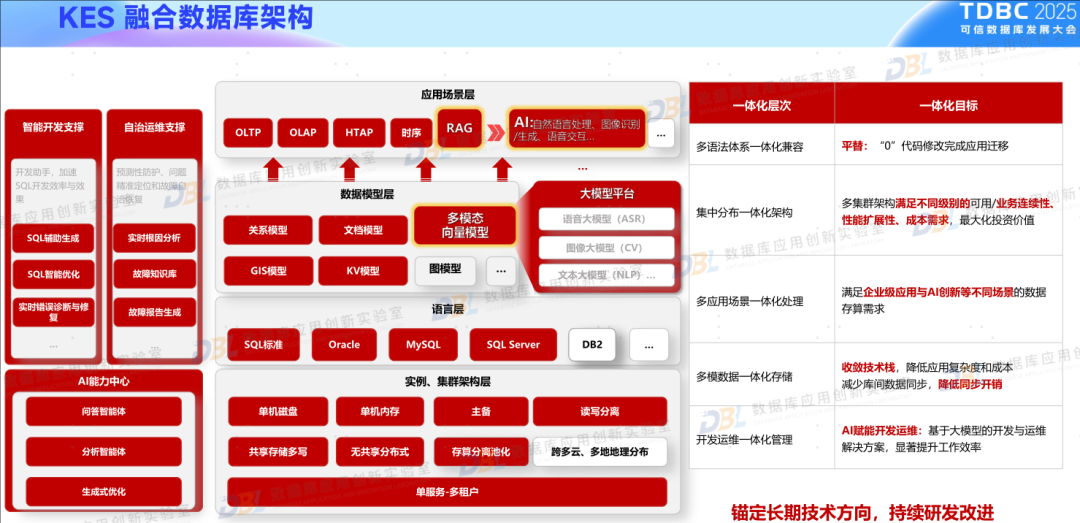Select the RAG scenario box

pyautogui.click(x=459, y=129)
